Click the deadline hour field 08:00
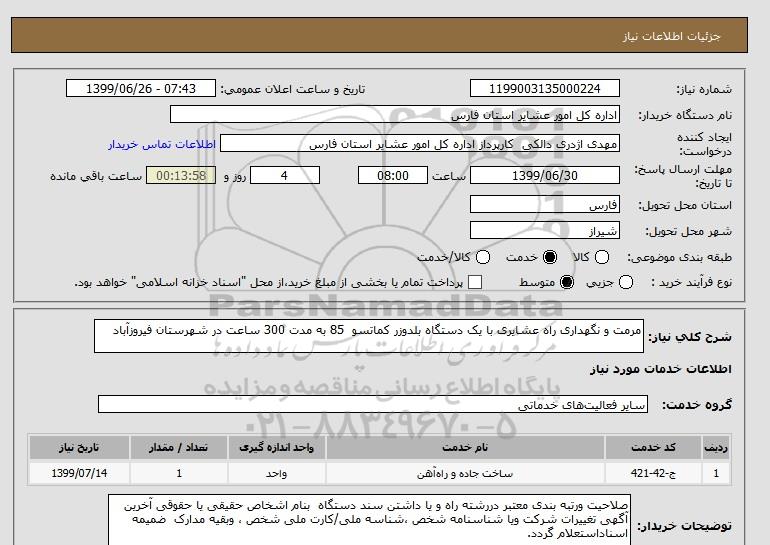Screen dimensions: 770x545 393,175
